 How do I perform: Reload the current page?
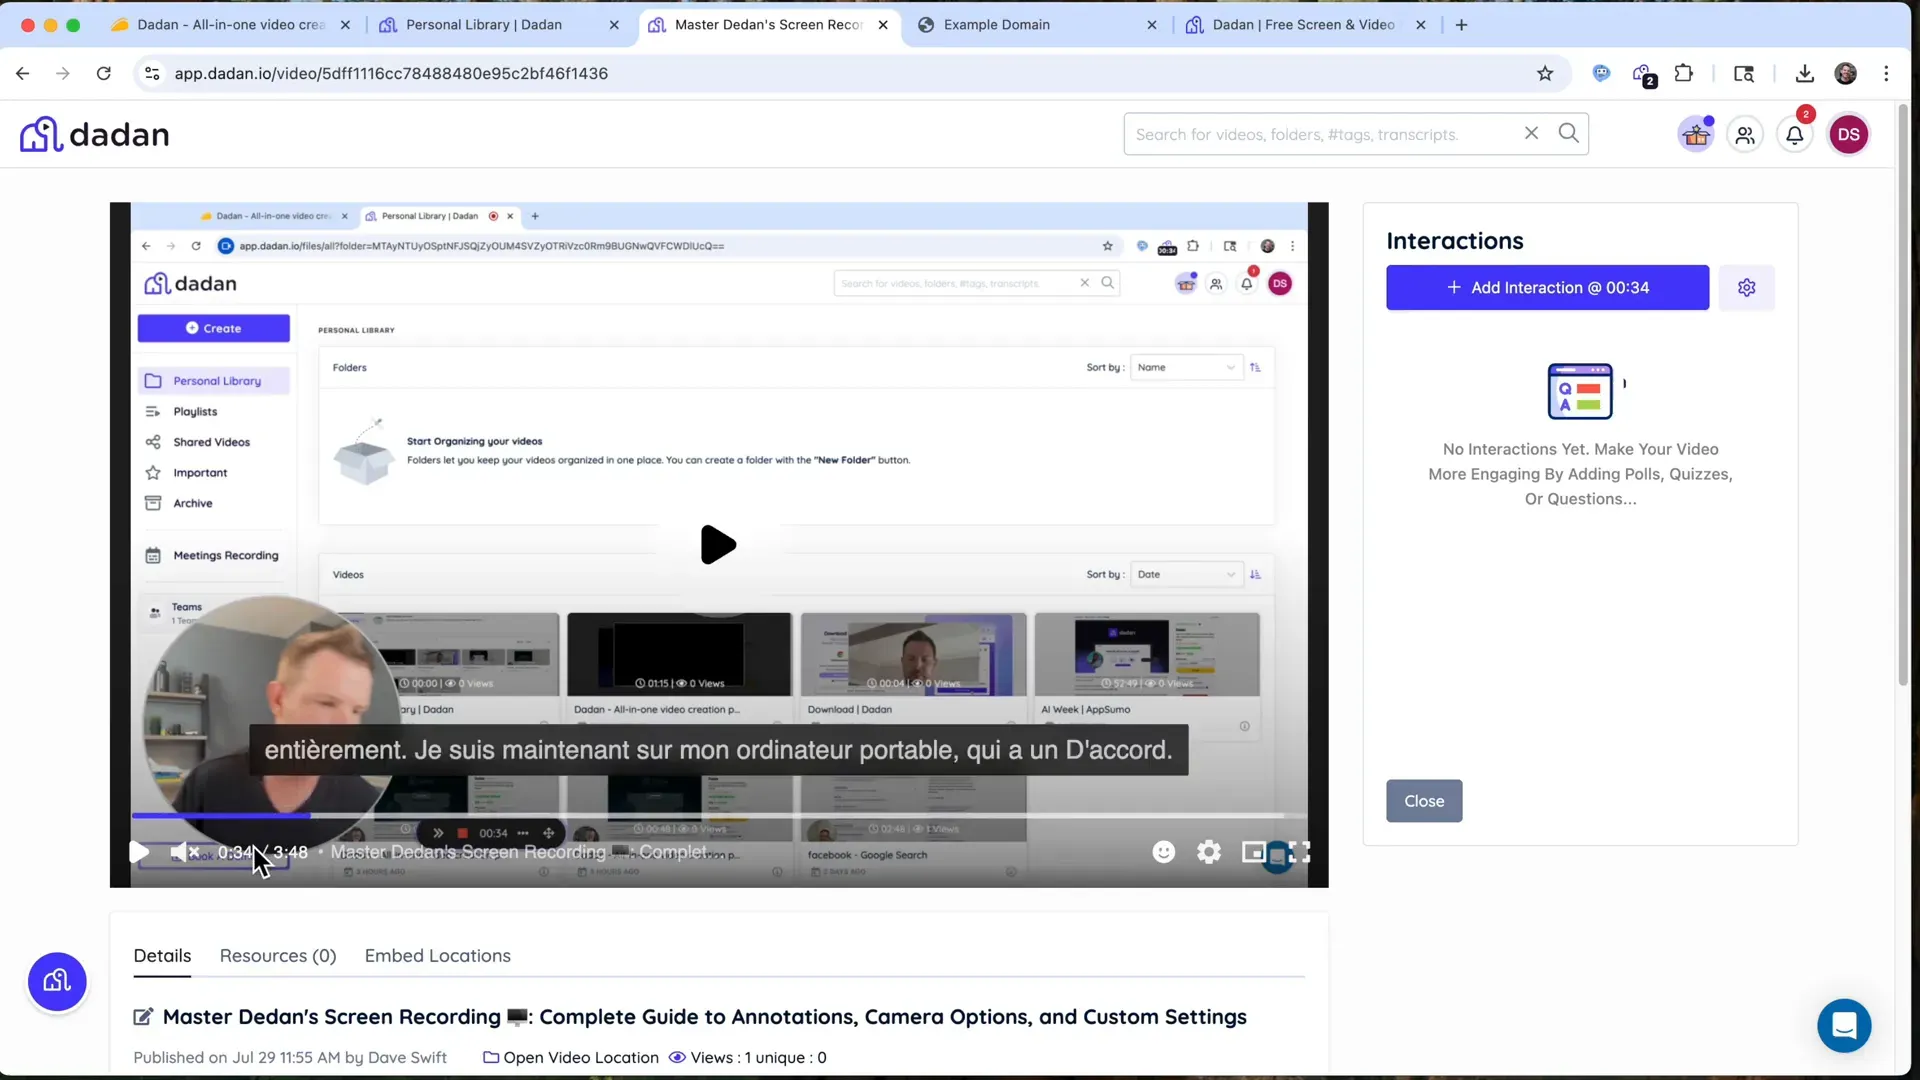click(x=103, y=73)
